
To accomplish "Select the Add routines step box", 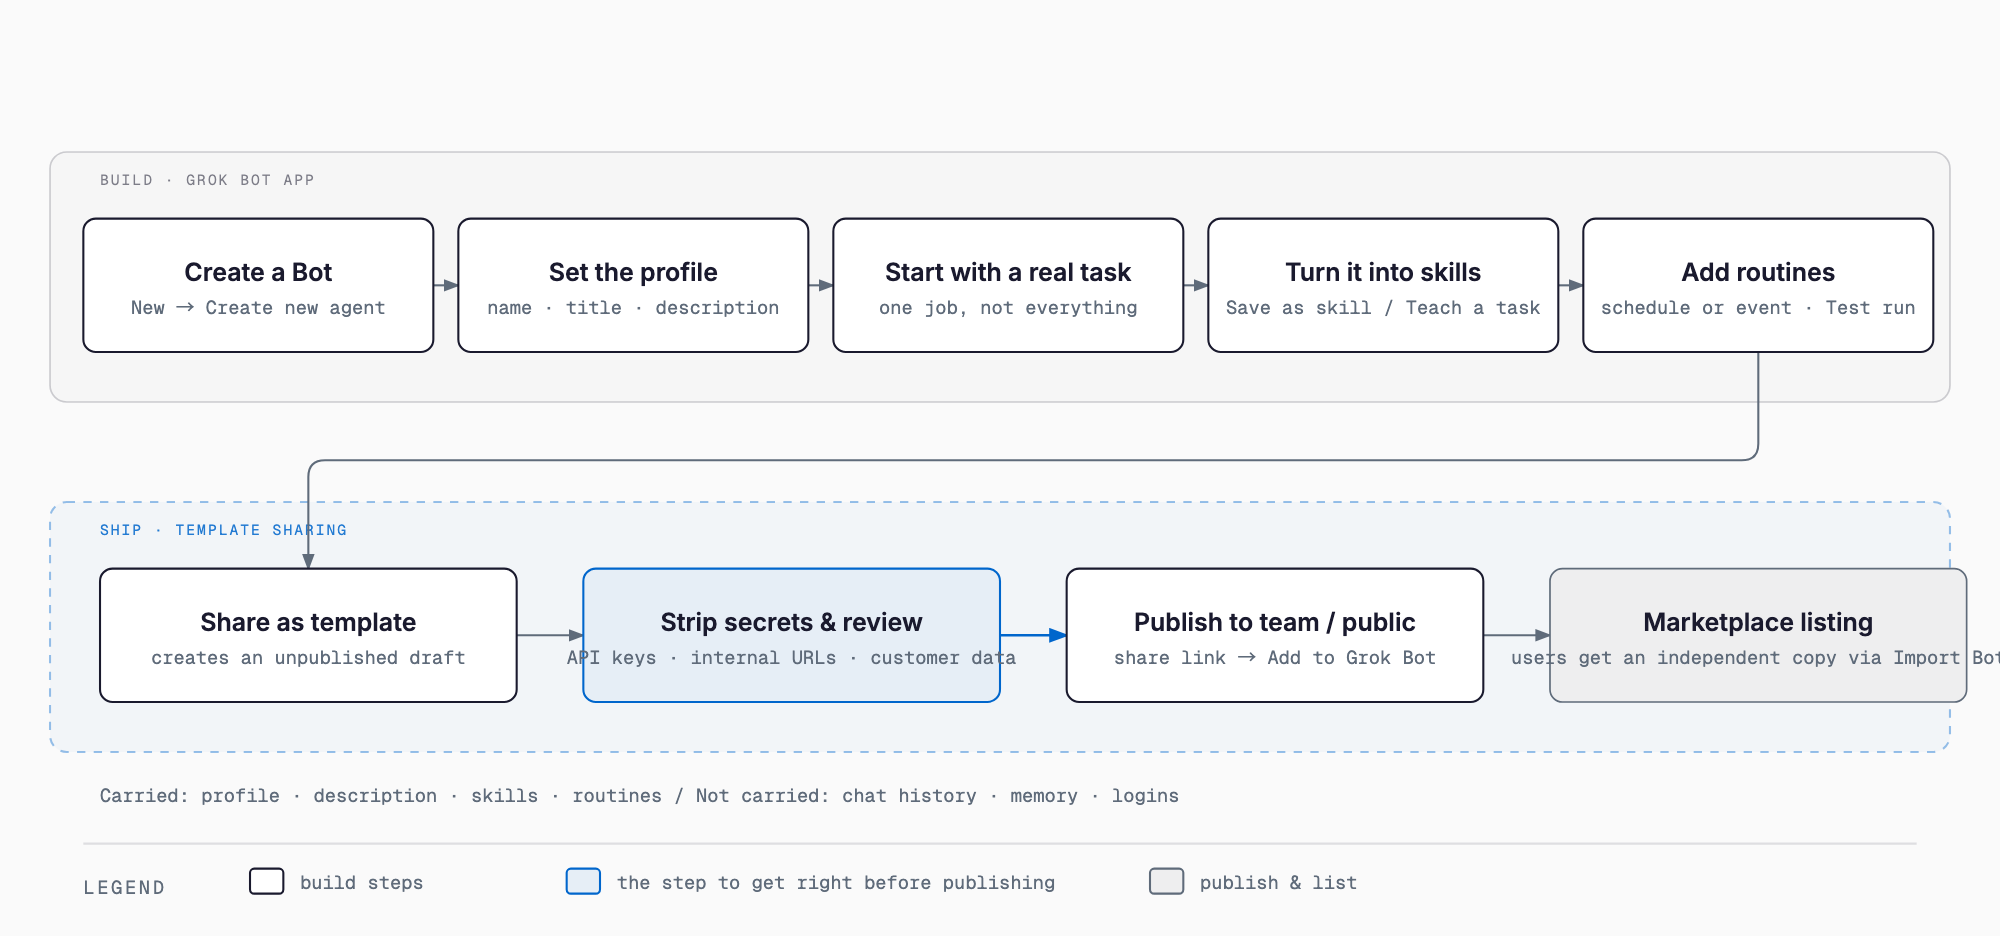I will [1758, 285].
